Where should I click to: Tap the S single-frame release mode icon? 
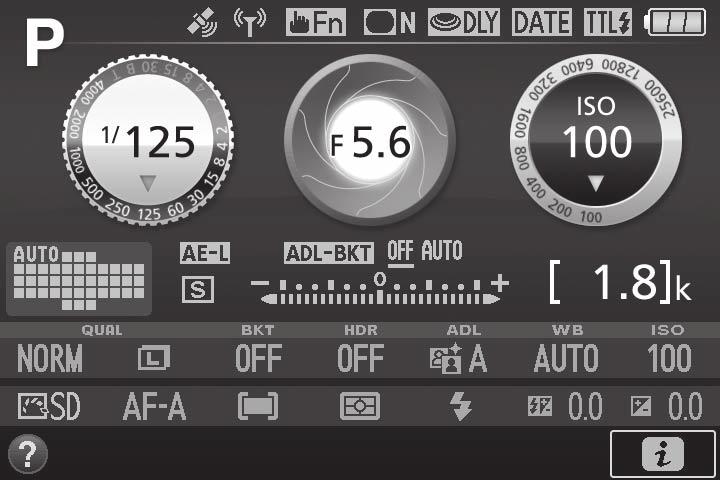click(198, 289)
